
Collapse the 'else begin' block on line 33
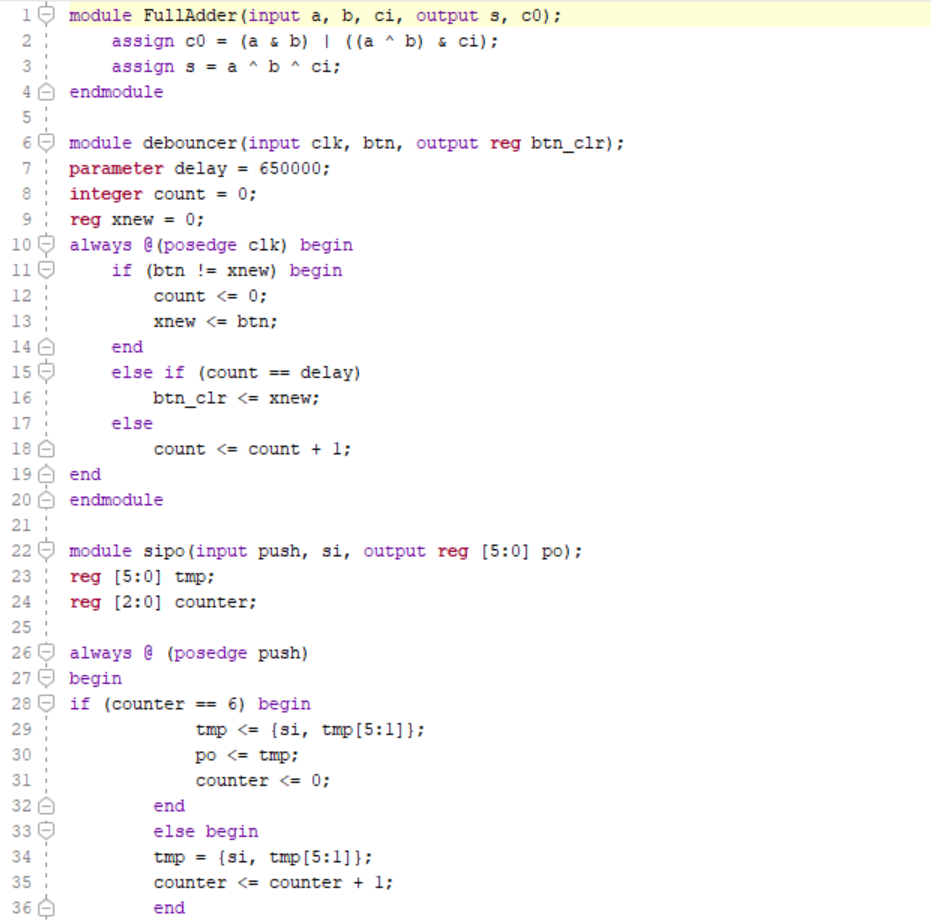46,831
